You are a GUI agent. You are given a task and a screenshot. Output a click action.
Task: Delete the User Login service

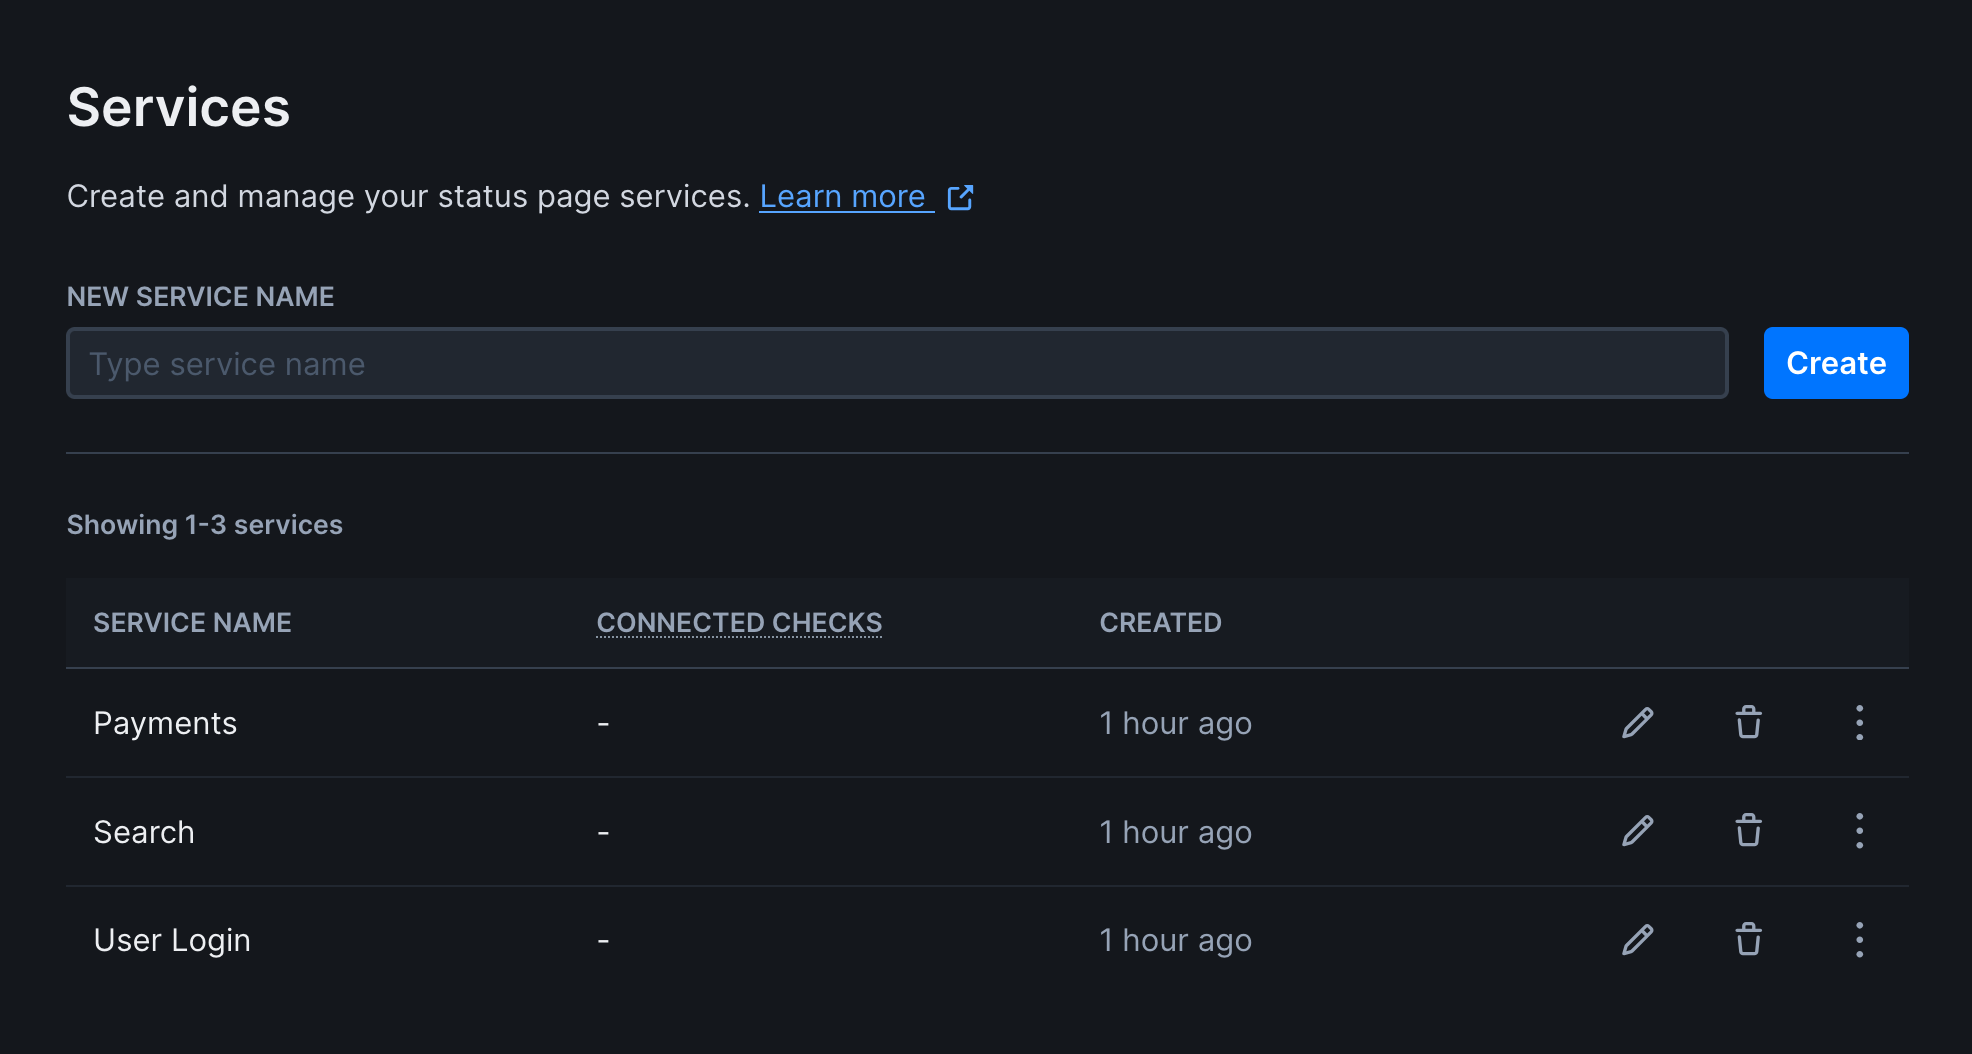(x=1748, y=939)
